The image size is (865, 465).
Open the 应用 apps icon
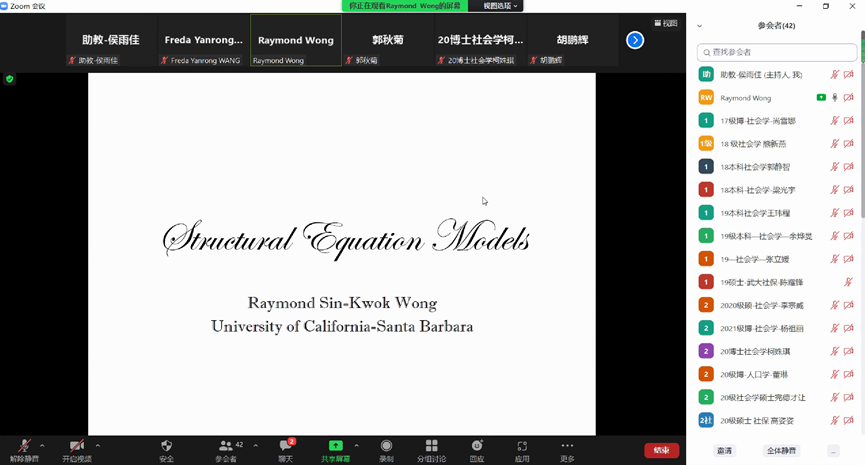click(522, 445)
